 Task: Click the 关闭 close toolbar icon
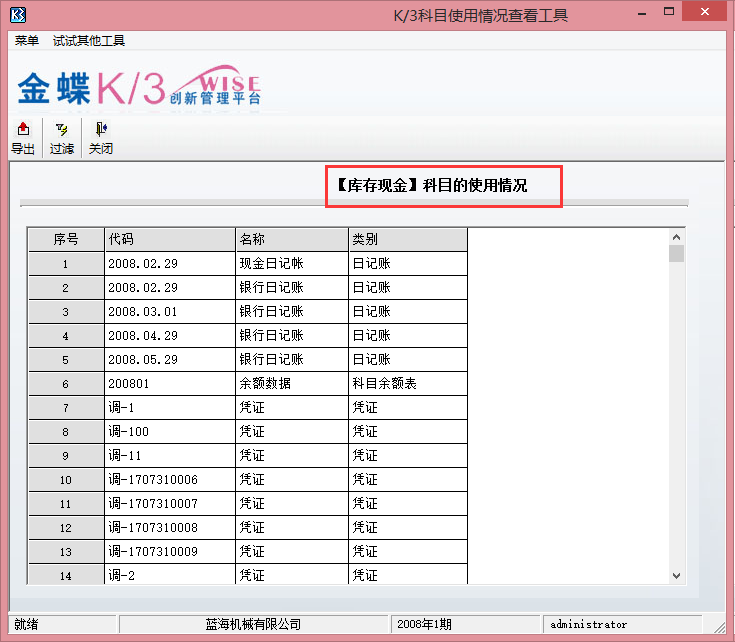click(x=101, y=138)
